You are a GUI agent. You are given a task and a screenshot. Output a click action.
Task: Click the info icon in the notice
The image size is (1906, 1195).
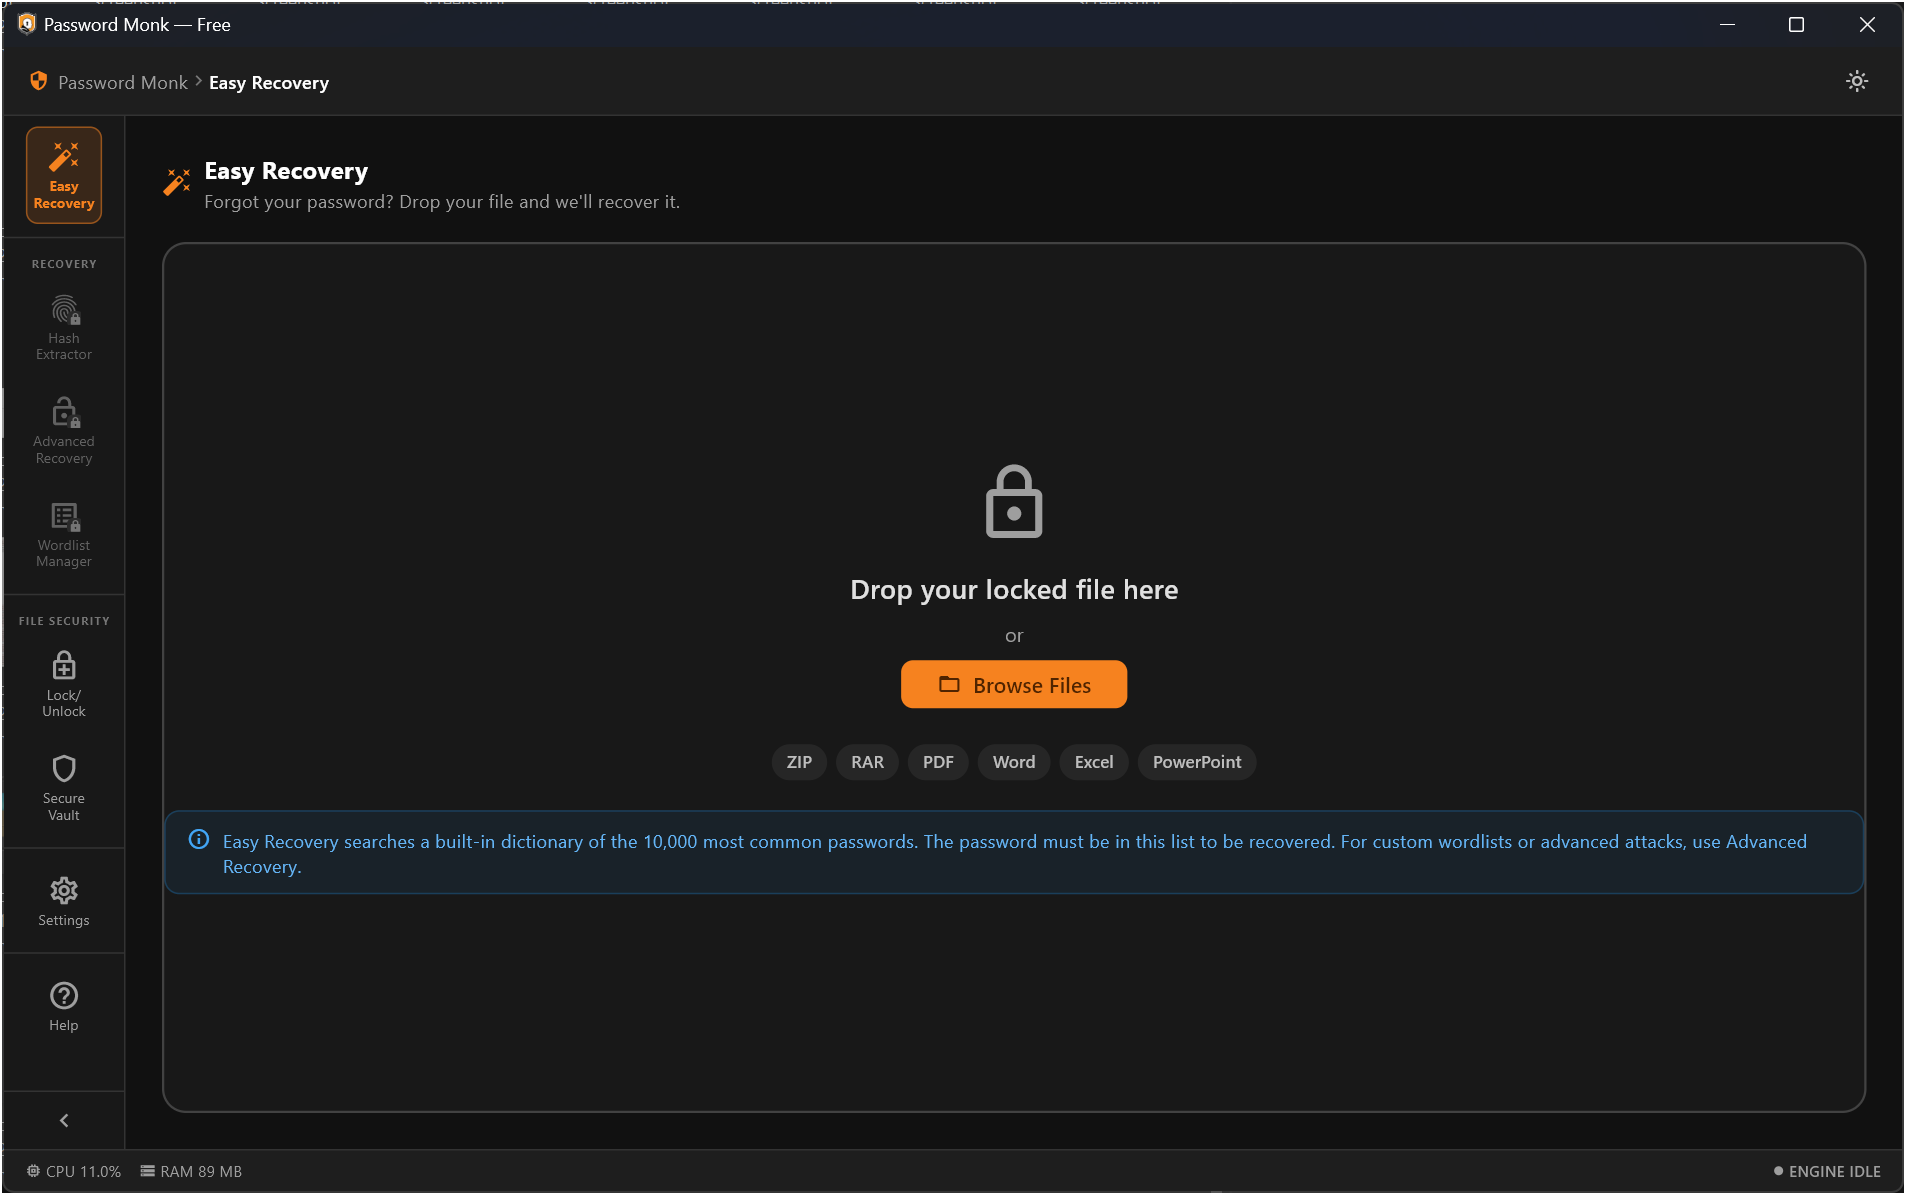pyautogui.click(x=199, y=840)
